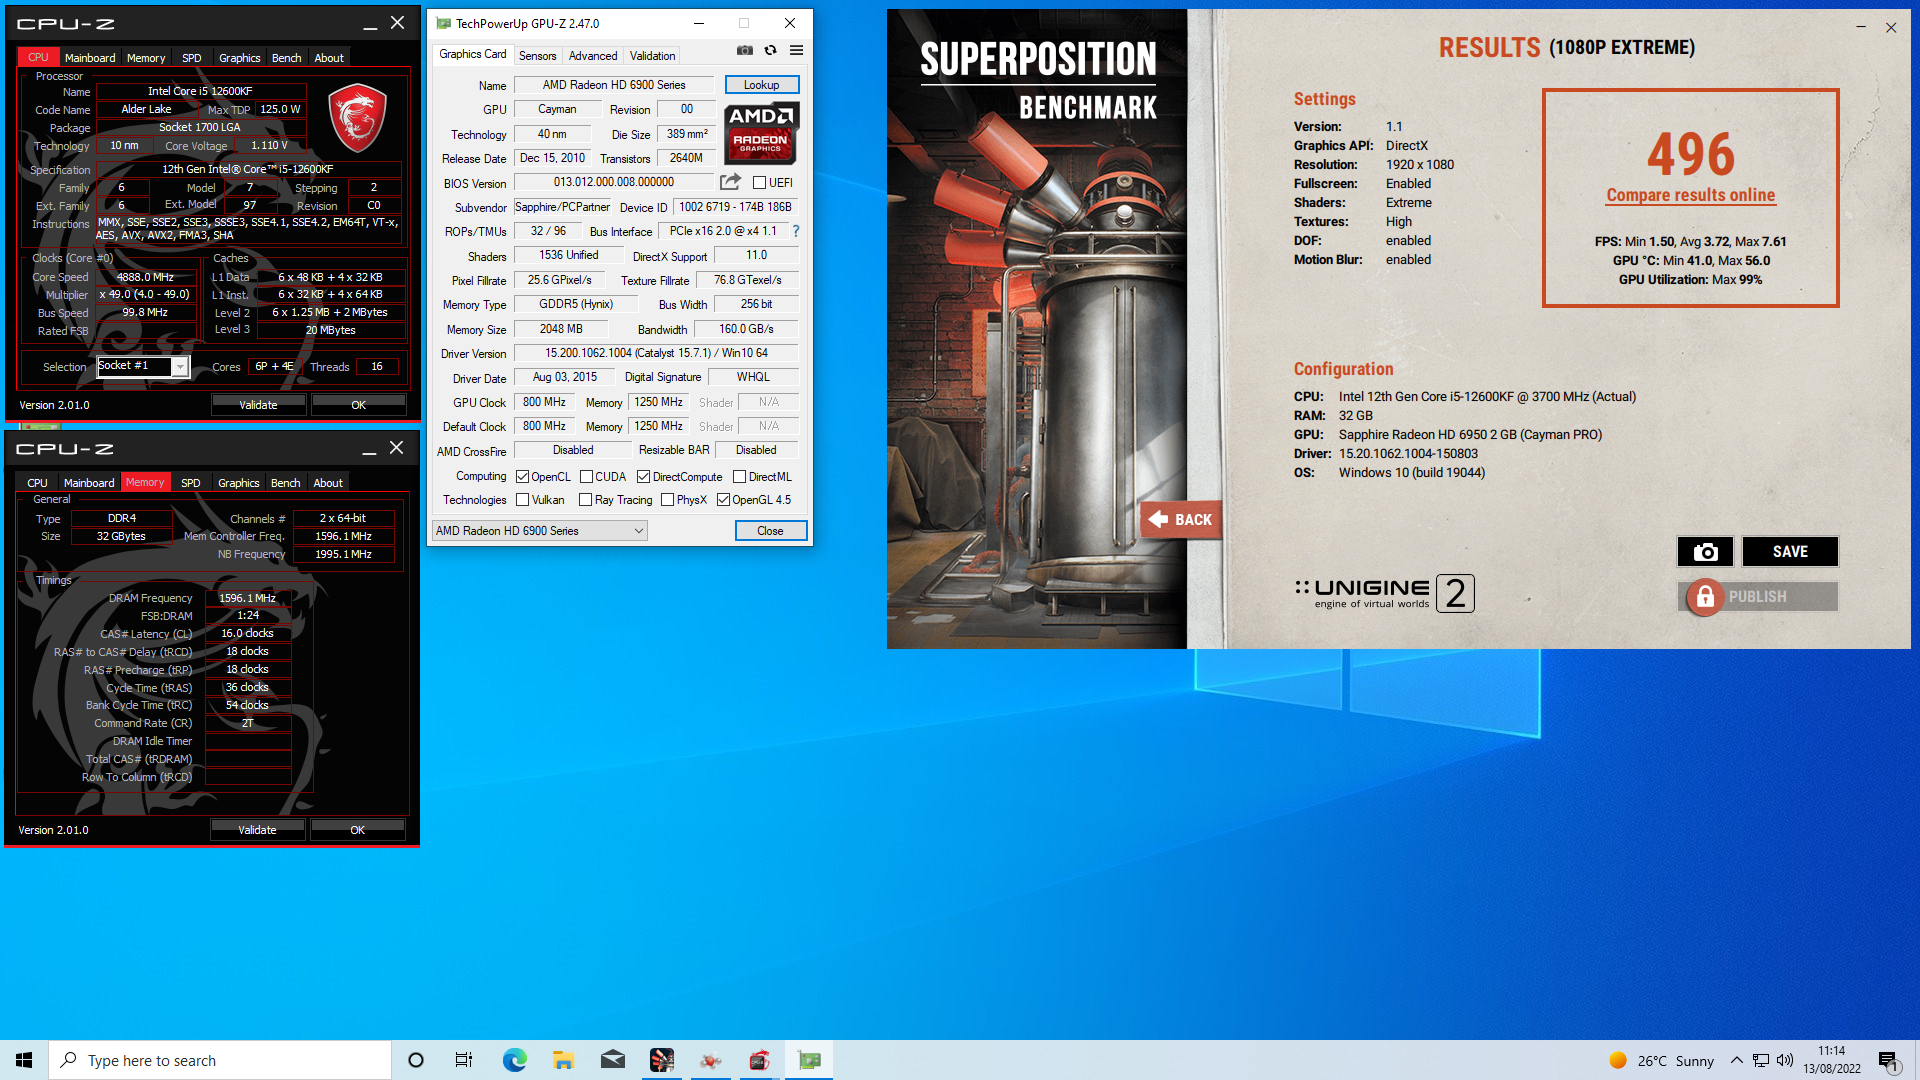The width and height of the screenshot is (1920, 1080).
Task: Click the Bus Interface question mark
Action: pyautogui.click(x=796, y=231)
